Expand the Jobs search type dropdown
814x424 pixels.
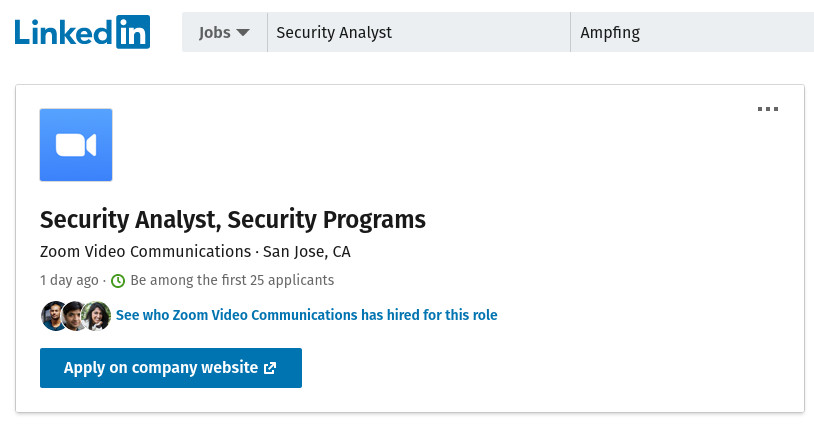(x=224, y=32)
